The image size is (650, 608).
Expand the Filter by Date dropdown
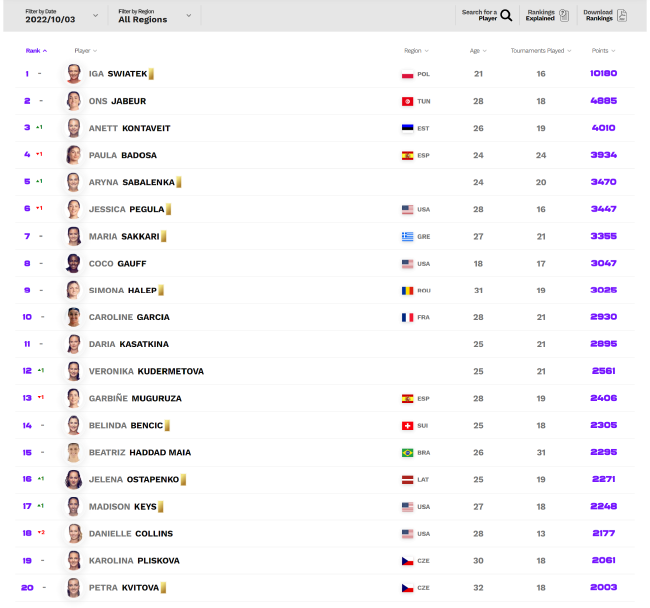61,16
